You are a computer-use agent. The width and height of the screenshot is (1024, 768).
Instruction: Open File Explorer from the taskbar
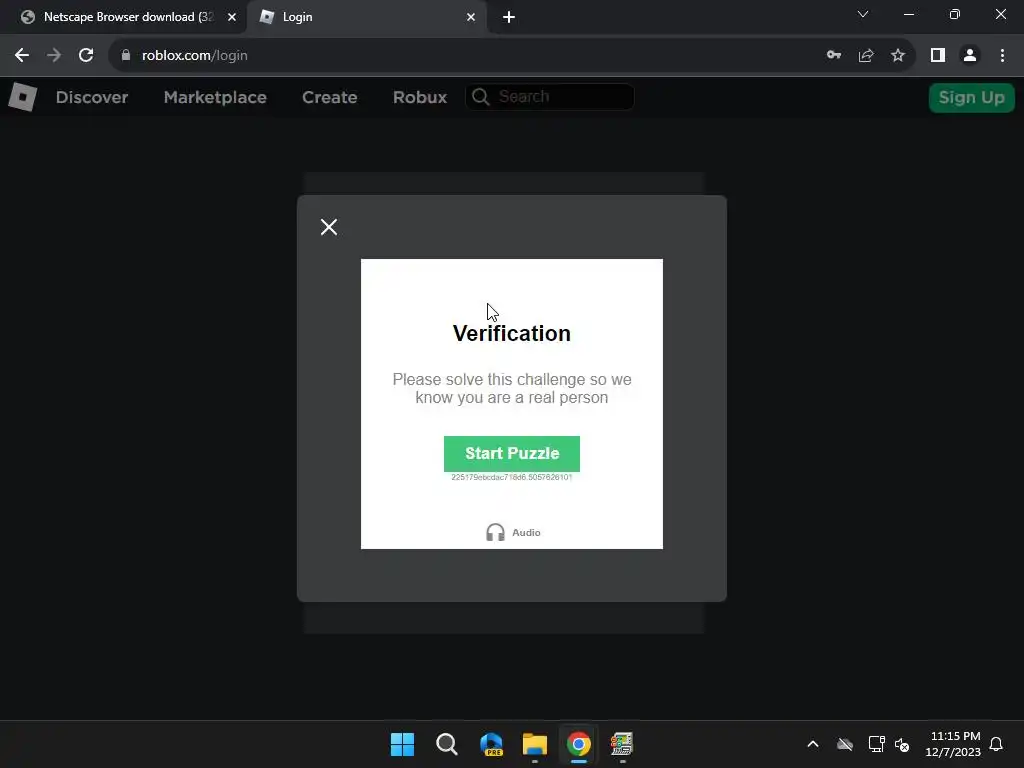(535, 744)
